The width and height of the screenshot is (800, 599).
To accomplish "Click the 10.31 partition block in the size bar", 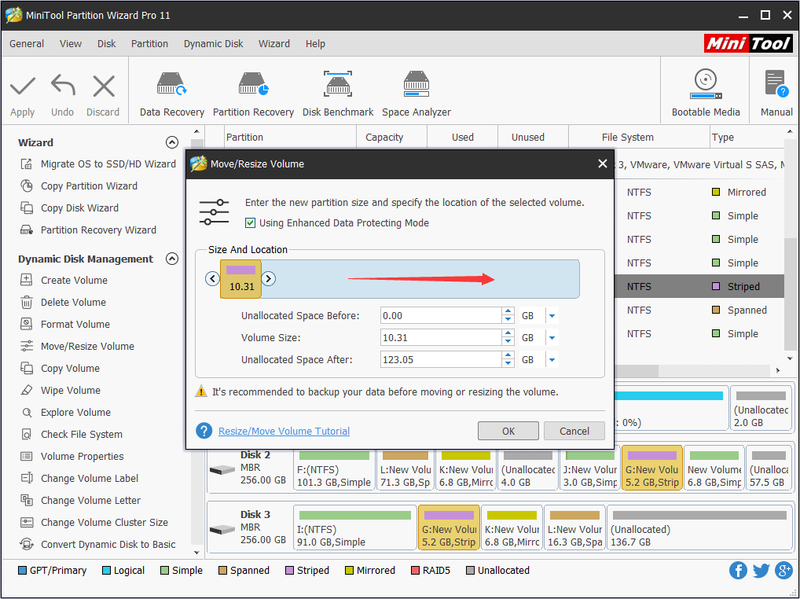I will coord(241,279).
